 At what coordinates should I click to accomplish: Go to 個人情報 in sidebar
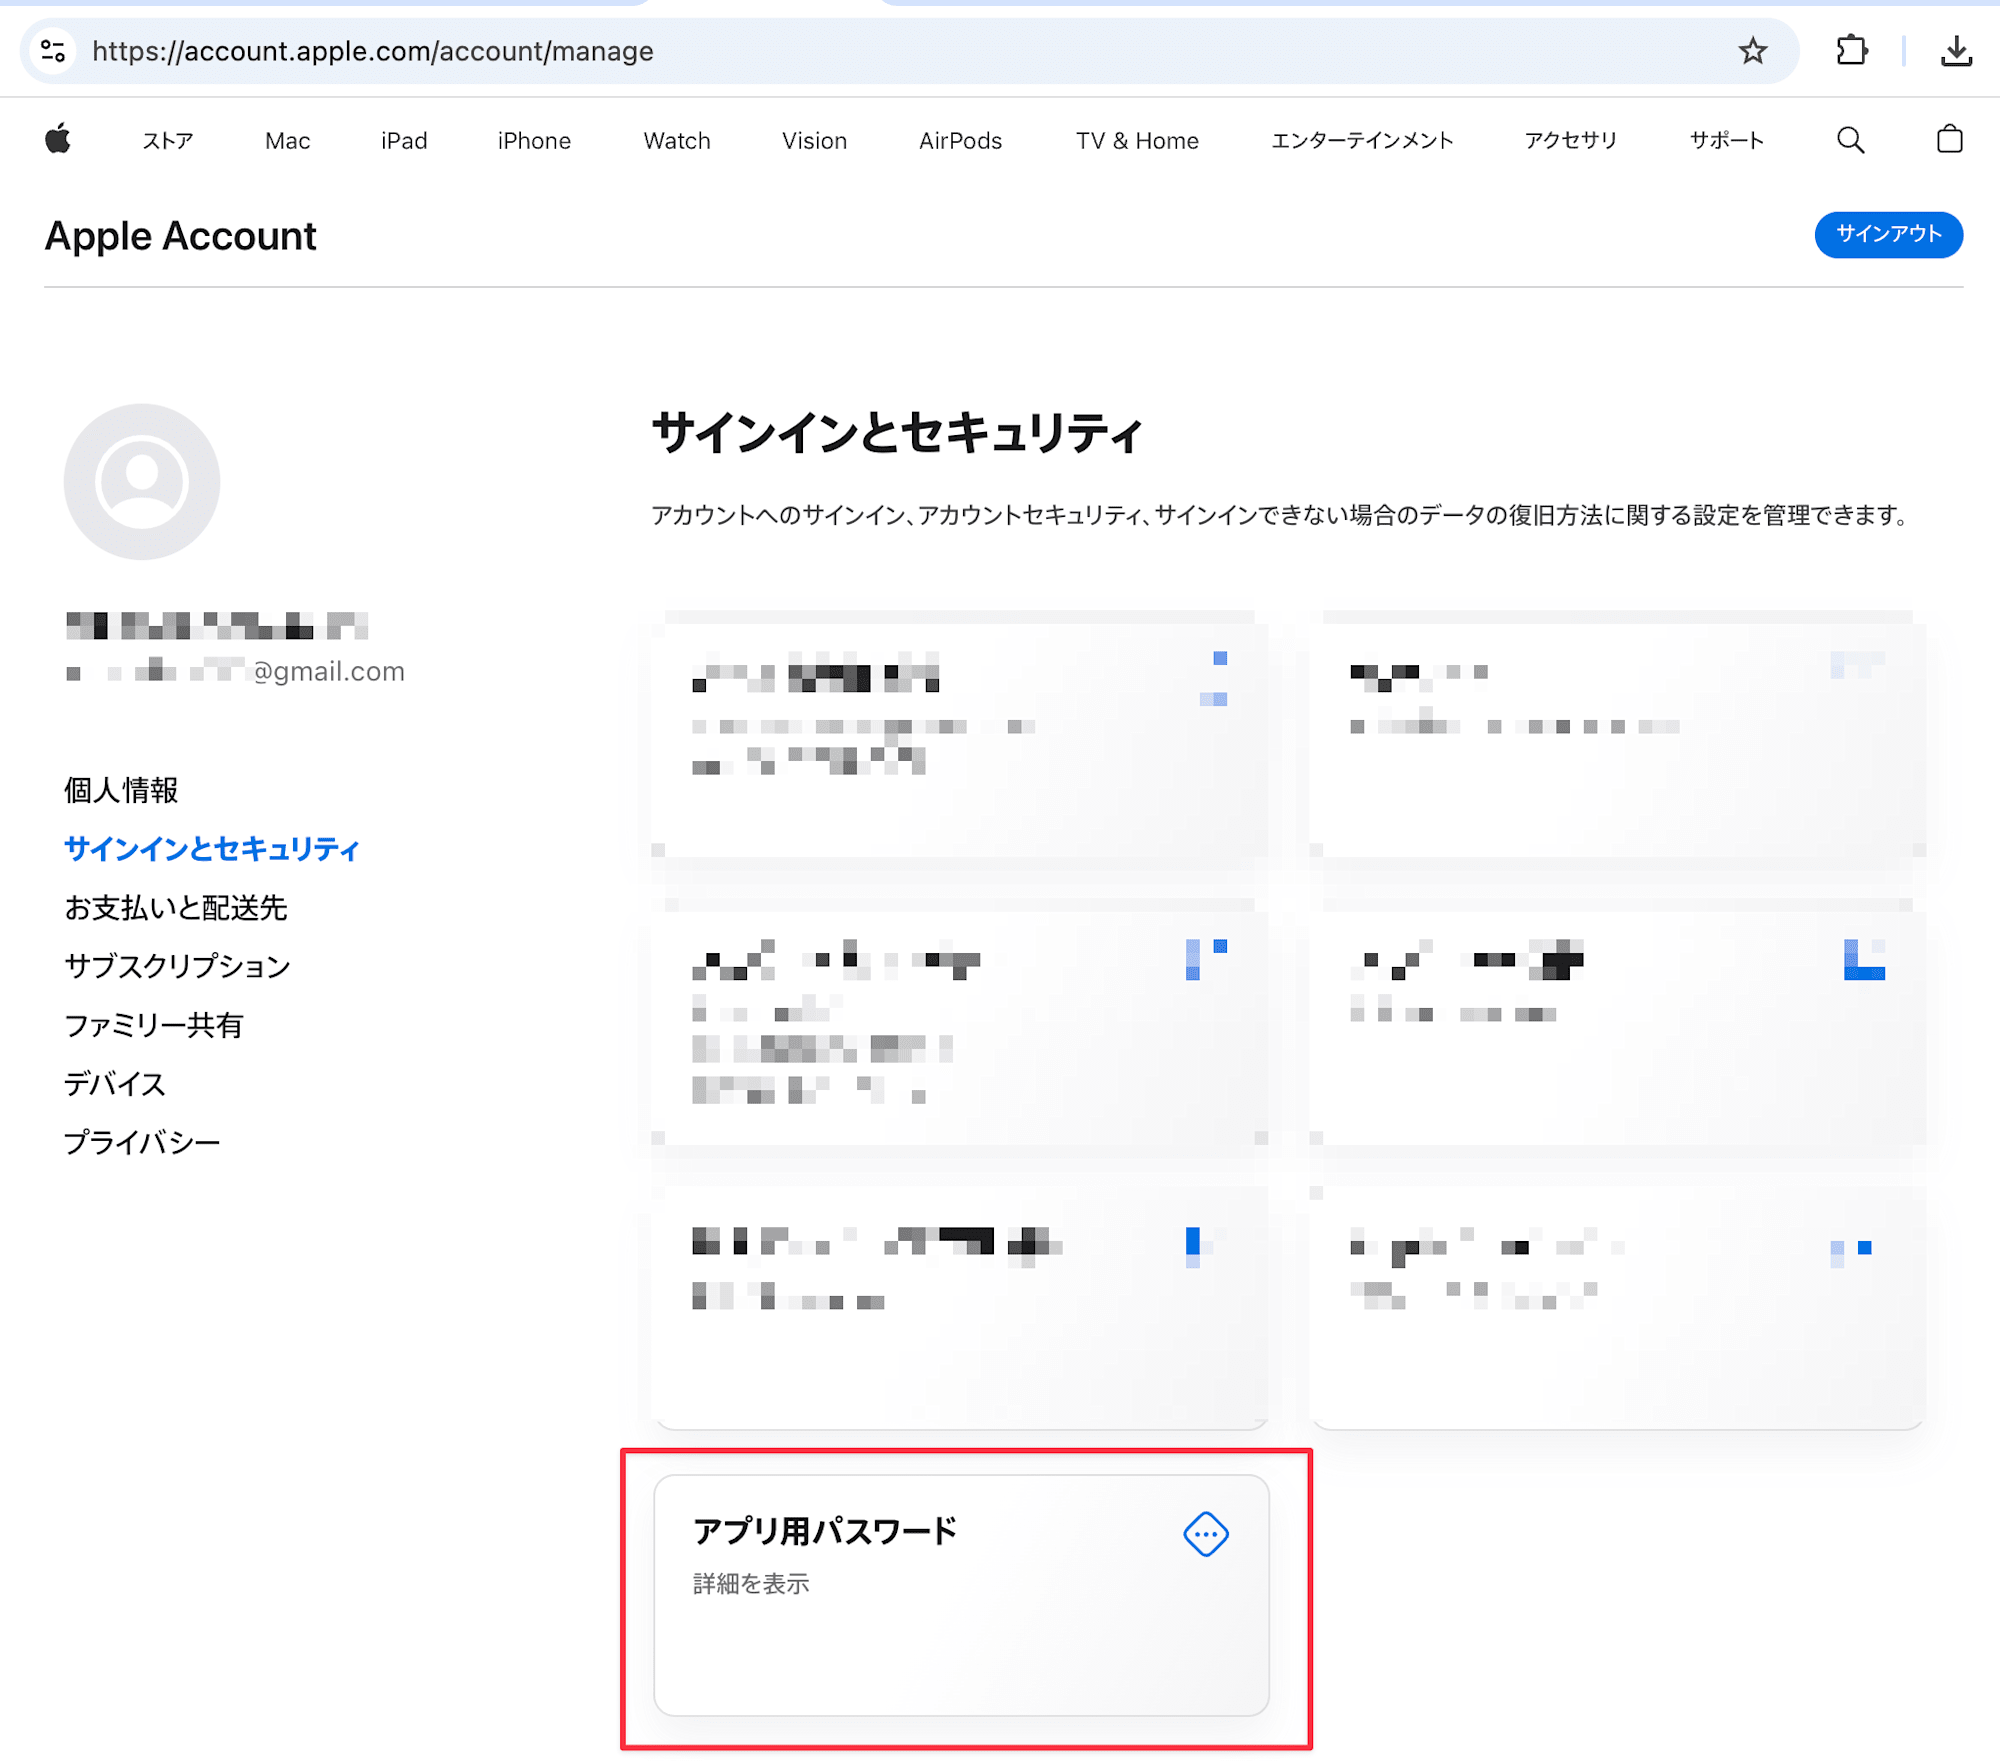pos(121,790)
